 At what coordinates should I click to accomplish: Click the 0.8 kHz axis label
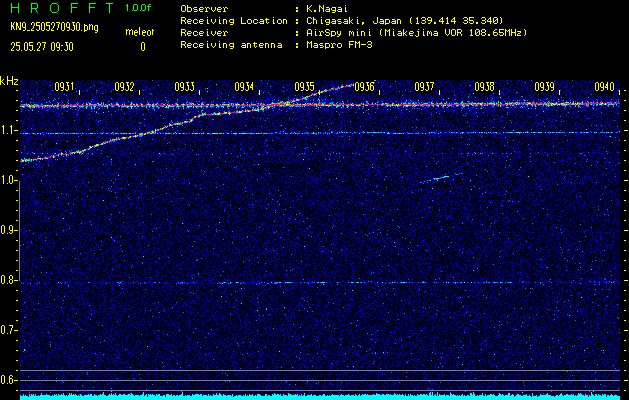pos(9,280)
